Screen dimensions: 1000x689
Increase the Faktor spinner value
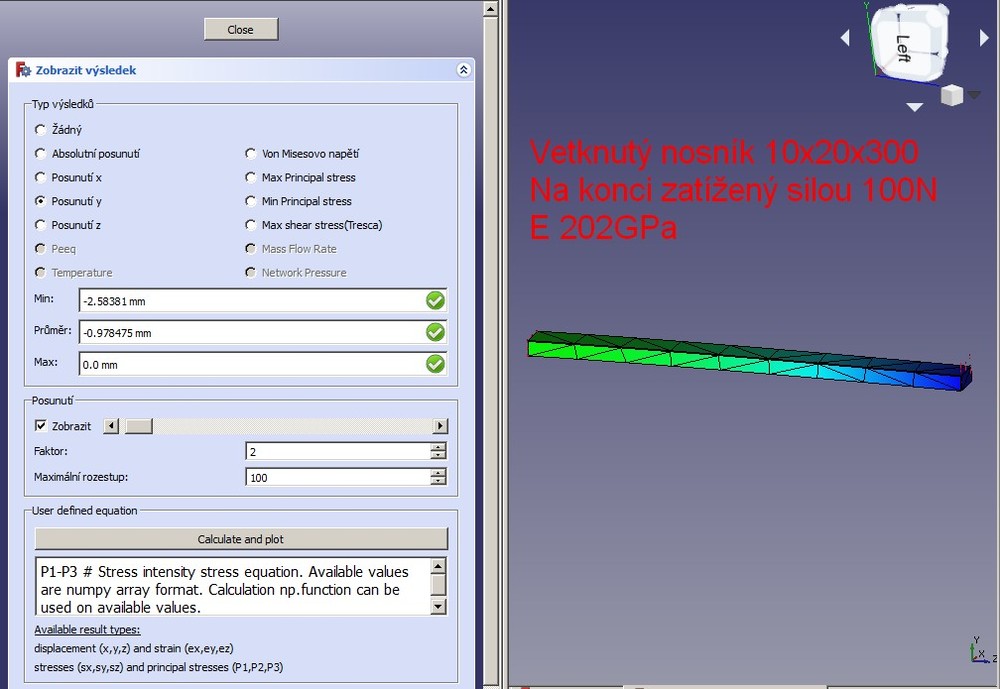438,447
